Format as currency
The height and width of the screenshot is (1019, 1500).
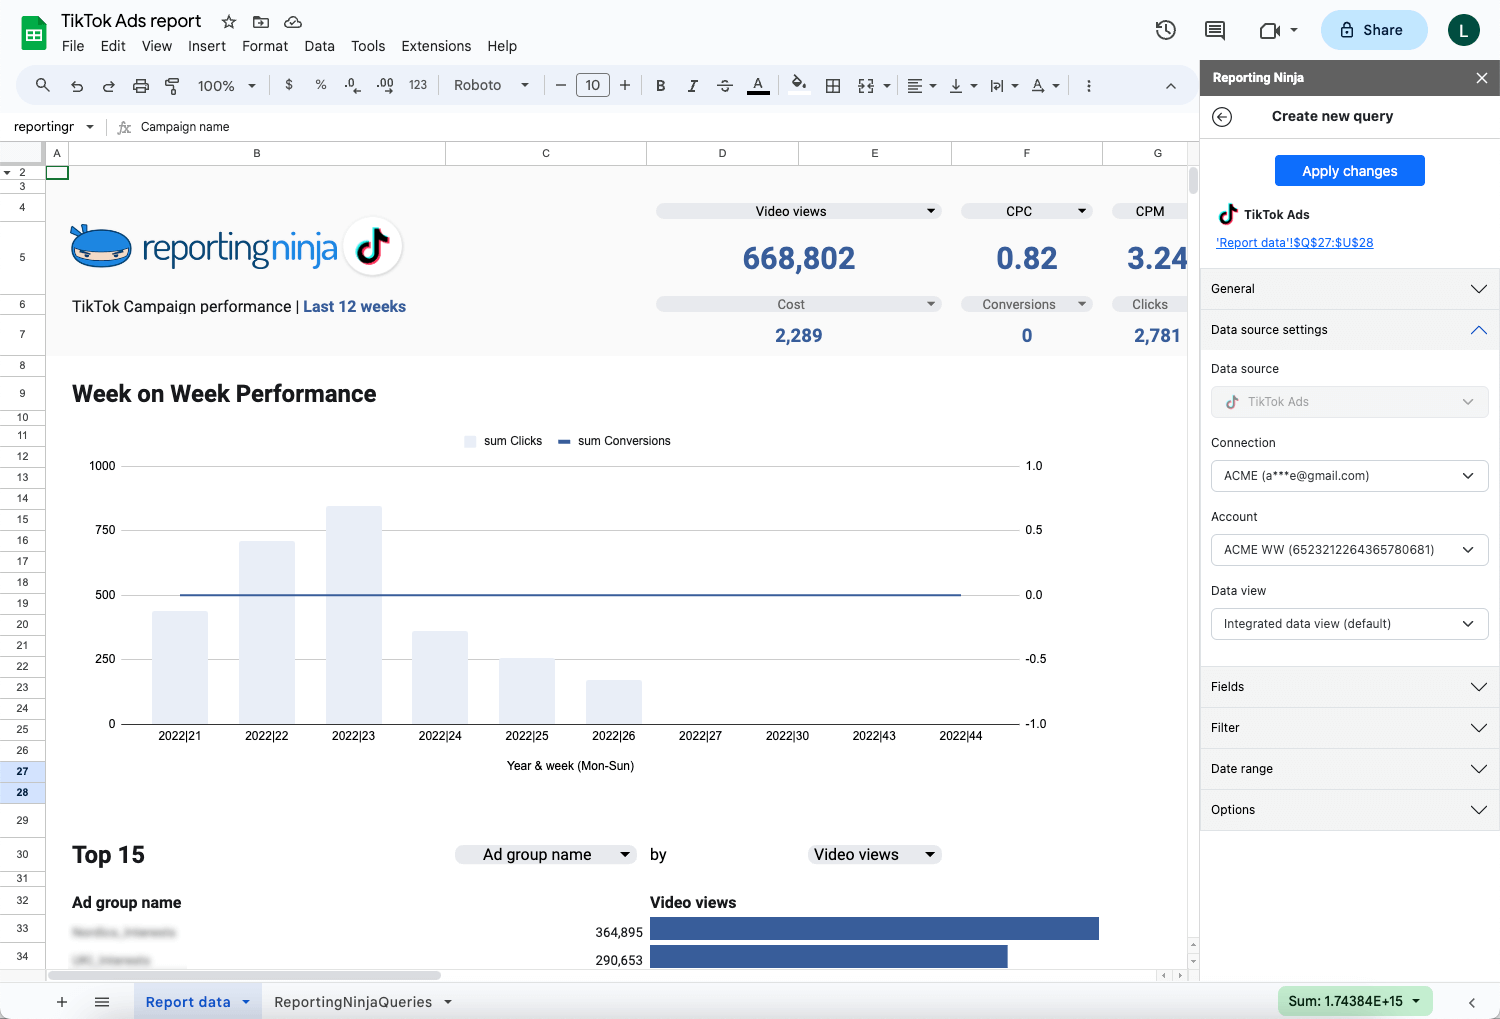pyautogui.click(x=289, y=85)
